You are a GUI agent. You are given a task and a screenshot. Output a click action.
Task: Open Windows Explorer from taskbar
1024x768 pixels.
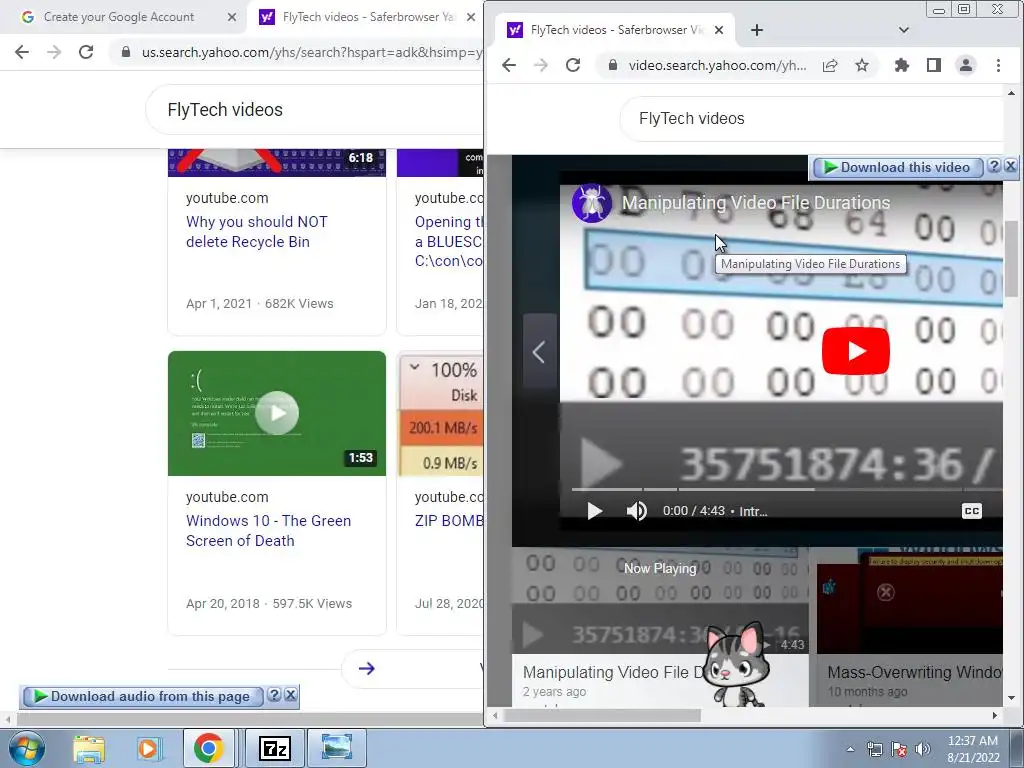[x=89, y=748]
